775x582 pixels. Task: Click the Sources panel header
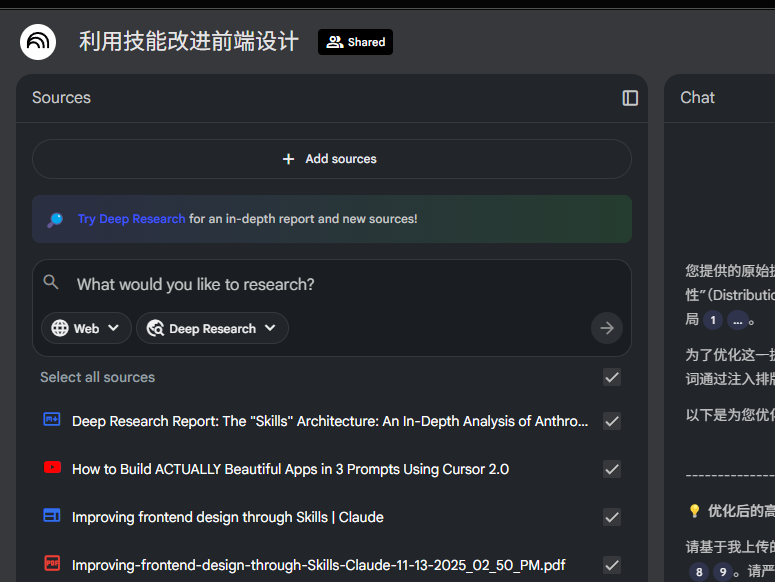click(61, 98)
